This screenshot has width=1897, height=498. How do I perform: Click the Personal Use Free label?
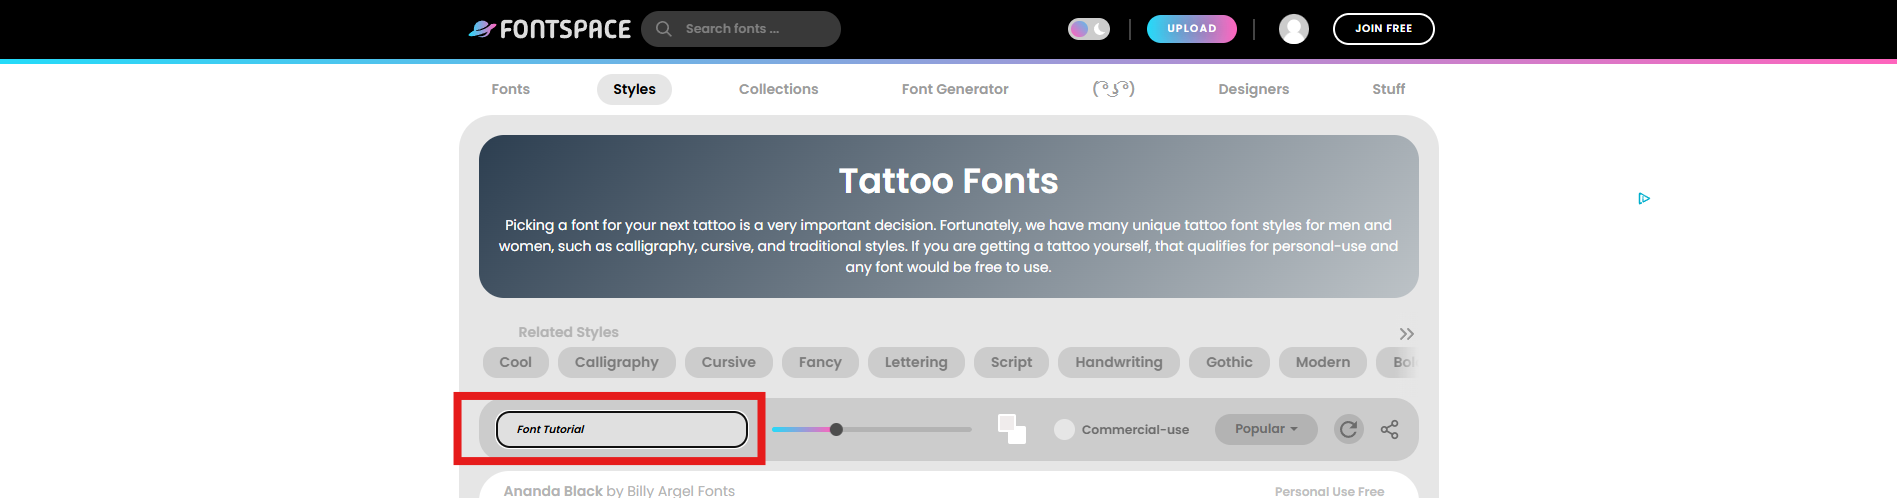point(1329,491)
